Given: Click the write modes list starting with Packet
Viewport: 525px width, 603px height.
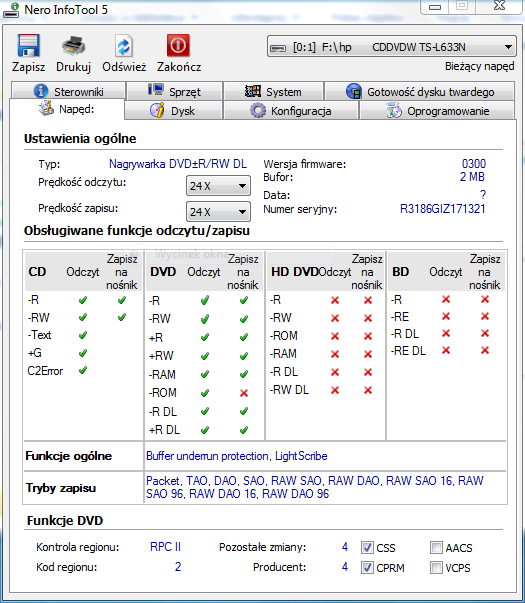Looking at the screenshot, I should 315,487.
